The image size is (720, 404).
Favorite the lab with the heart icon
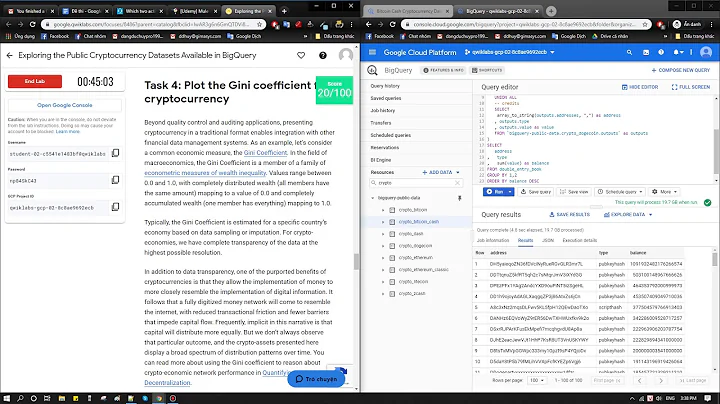301,55
